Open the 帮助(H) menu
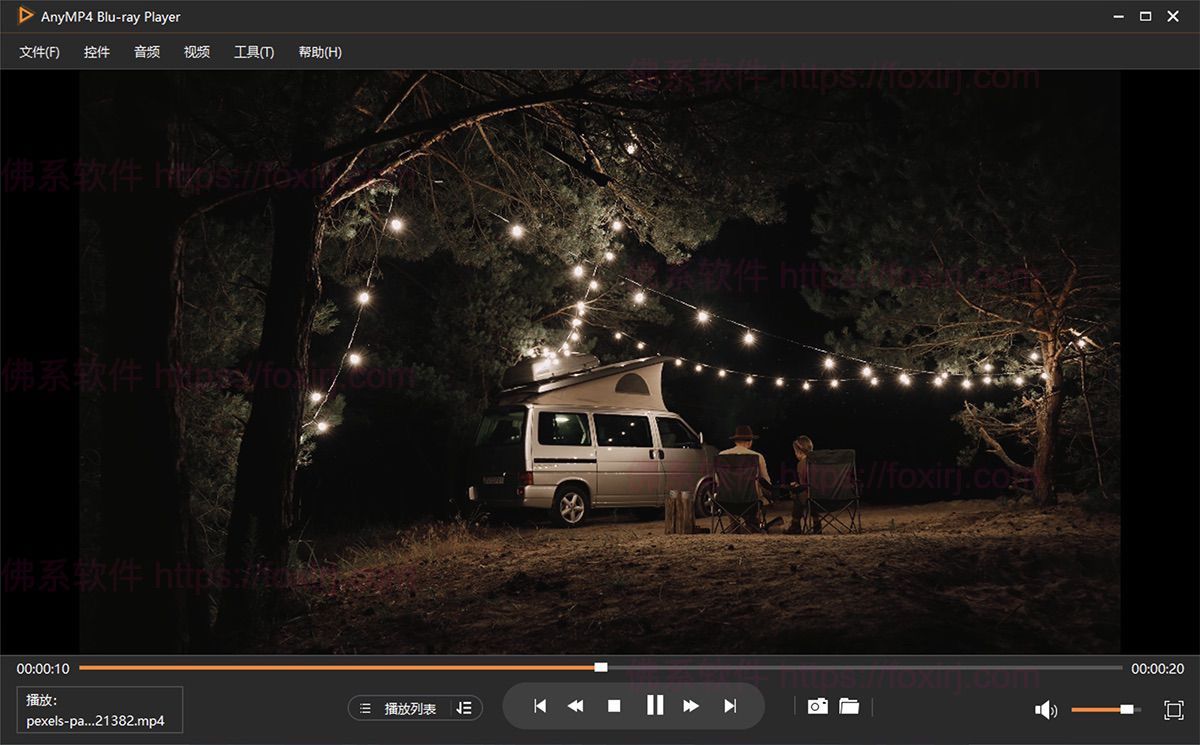This screenshot has height=745, width=1200. 320,52
